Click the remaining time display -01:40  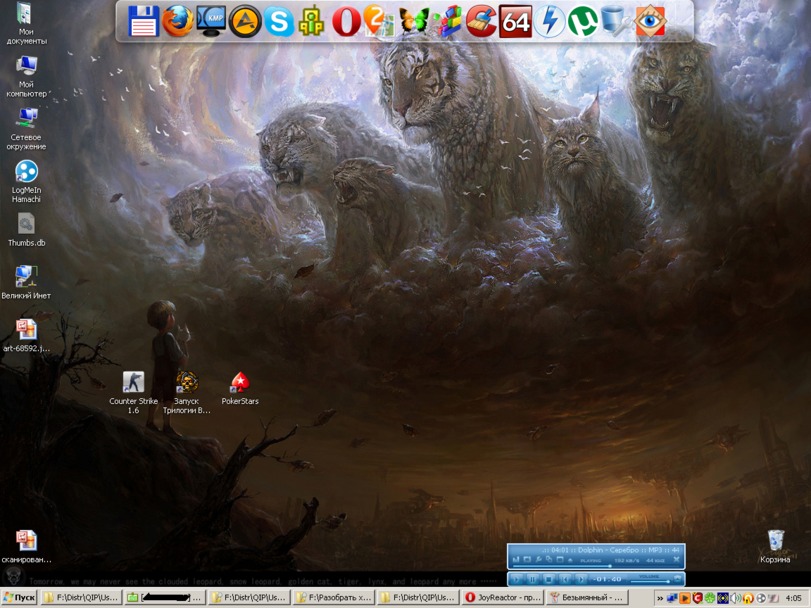607,579
